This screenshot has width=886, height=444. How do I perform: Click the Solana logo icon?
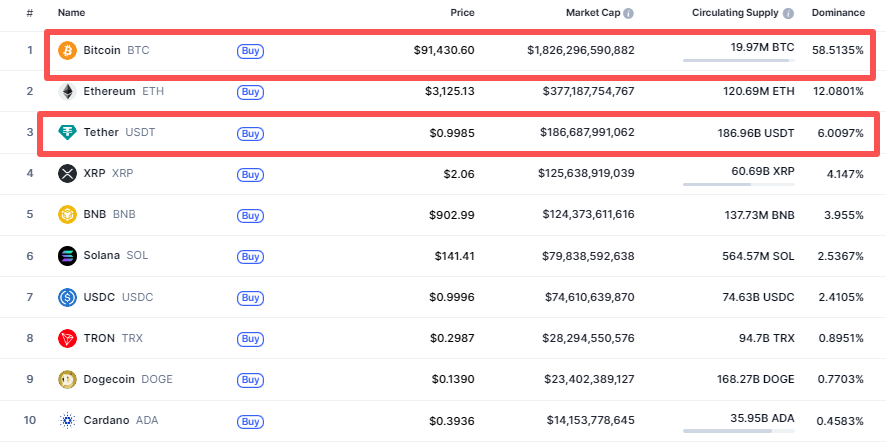click(x=67, y=256)
